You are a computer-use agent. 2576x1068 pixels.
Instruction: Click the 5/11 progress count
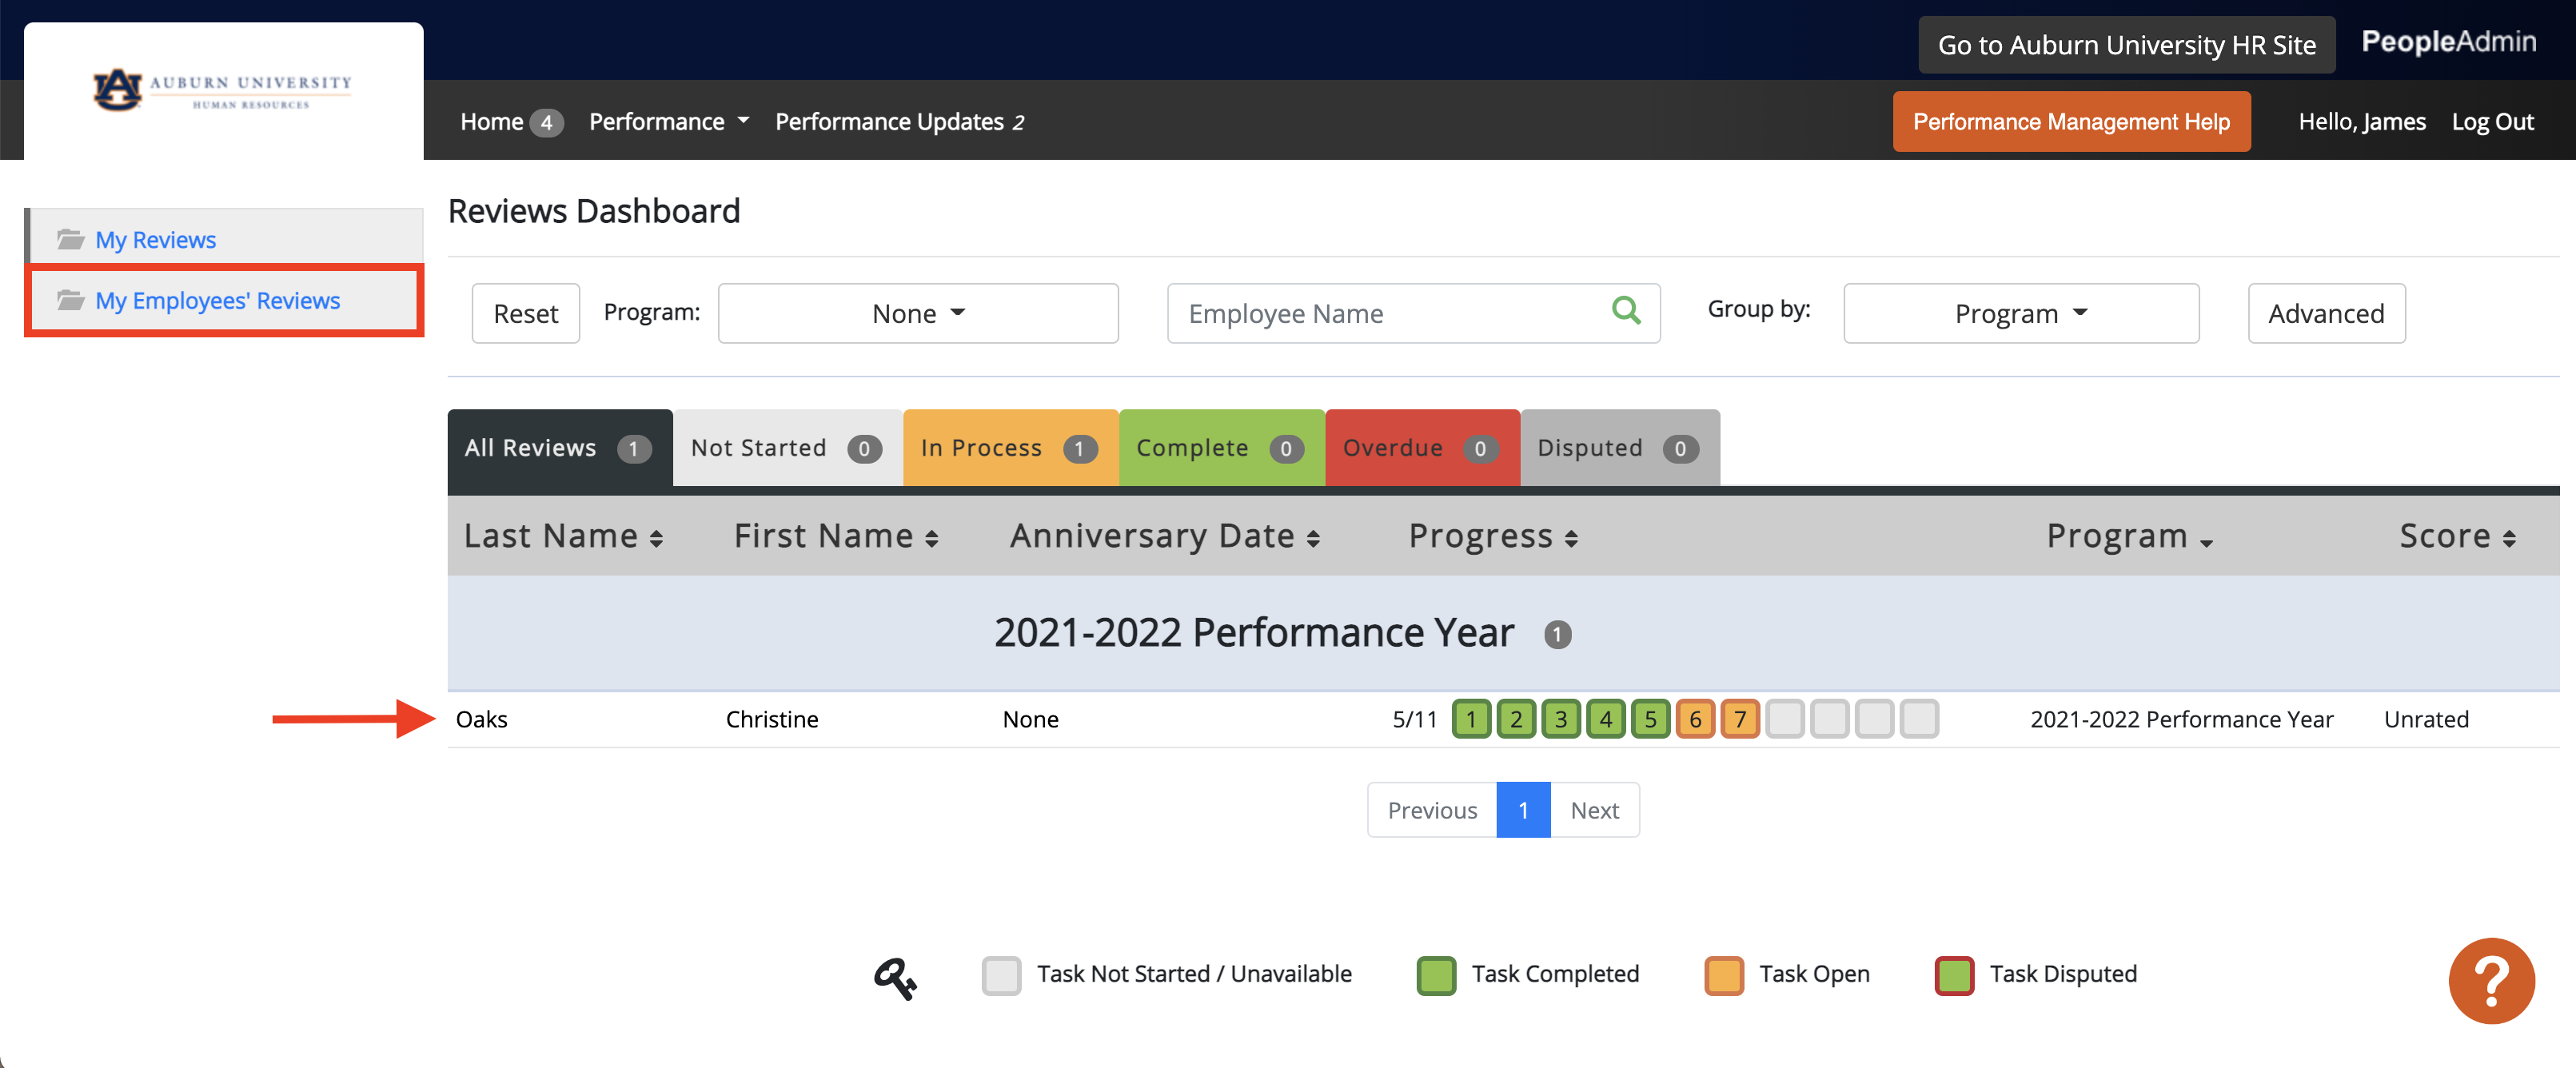(1414, 719)
